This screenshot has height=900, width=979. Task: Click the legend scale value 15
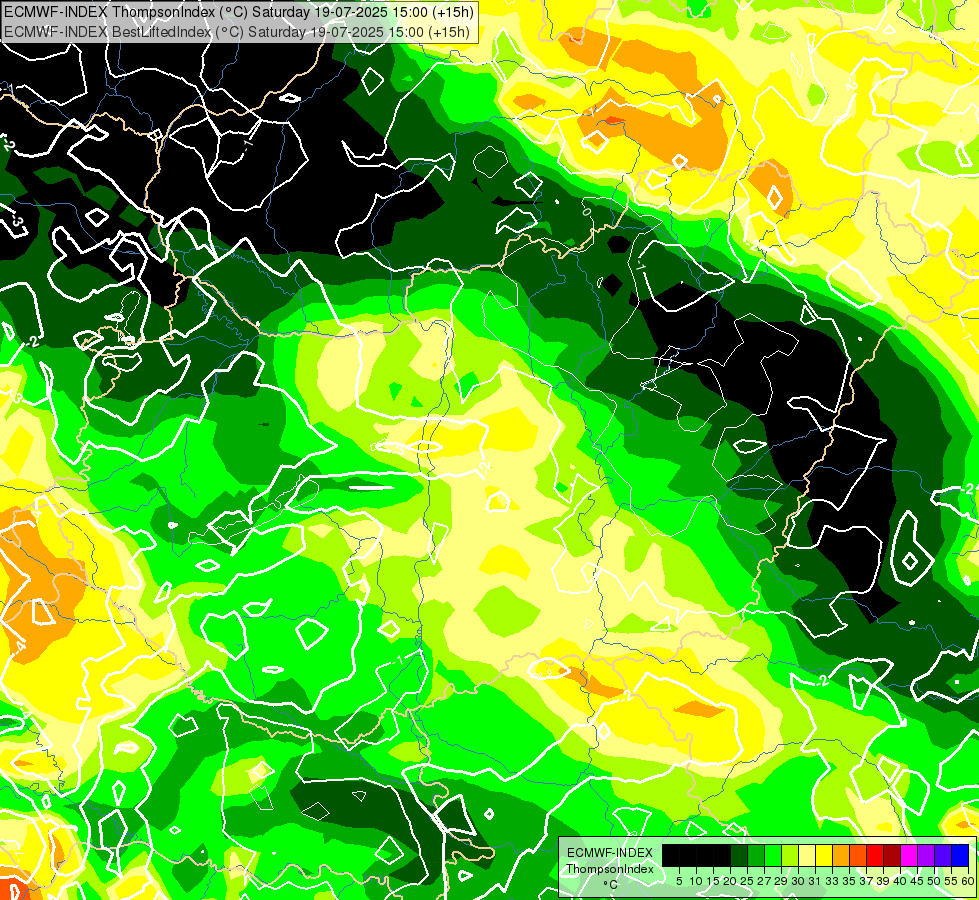click(714, 881)
